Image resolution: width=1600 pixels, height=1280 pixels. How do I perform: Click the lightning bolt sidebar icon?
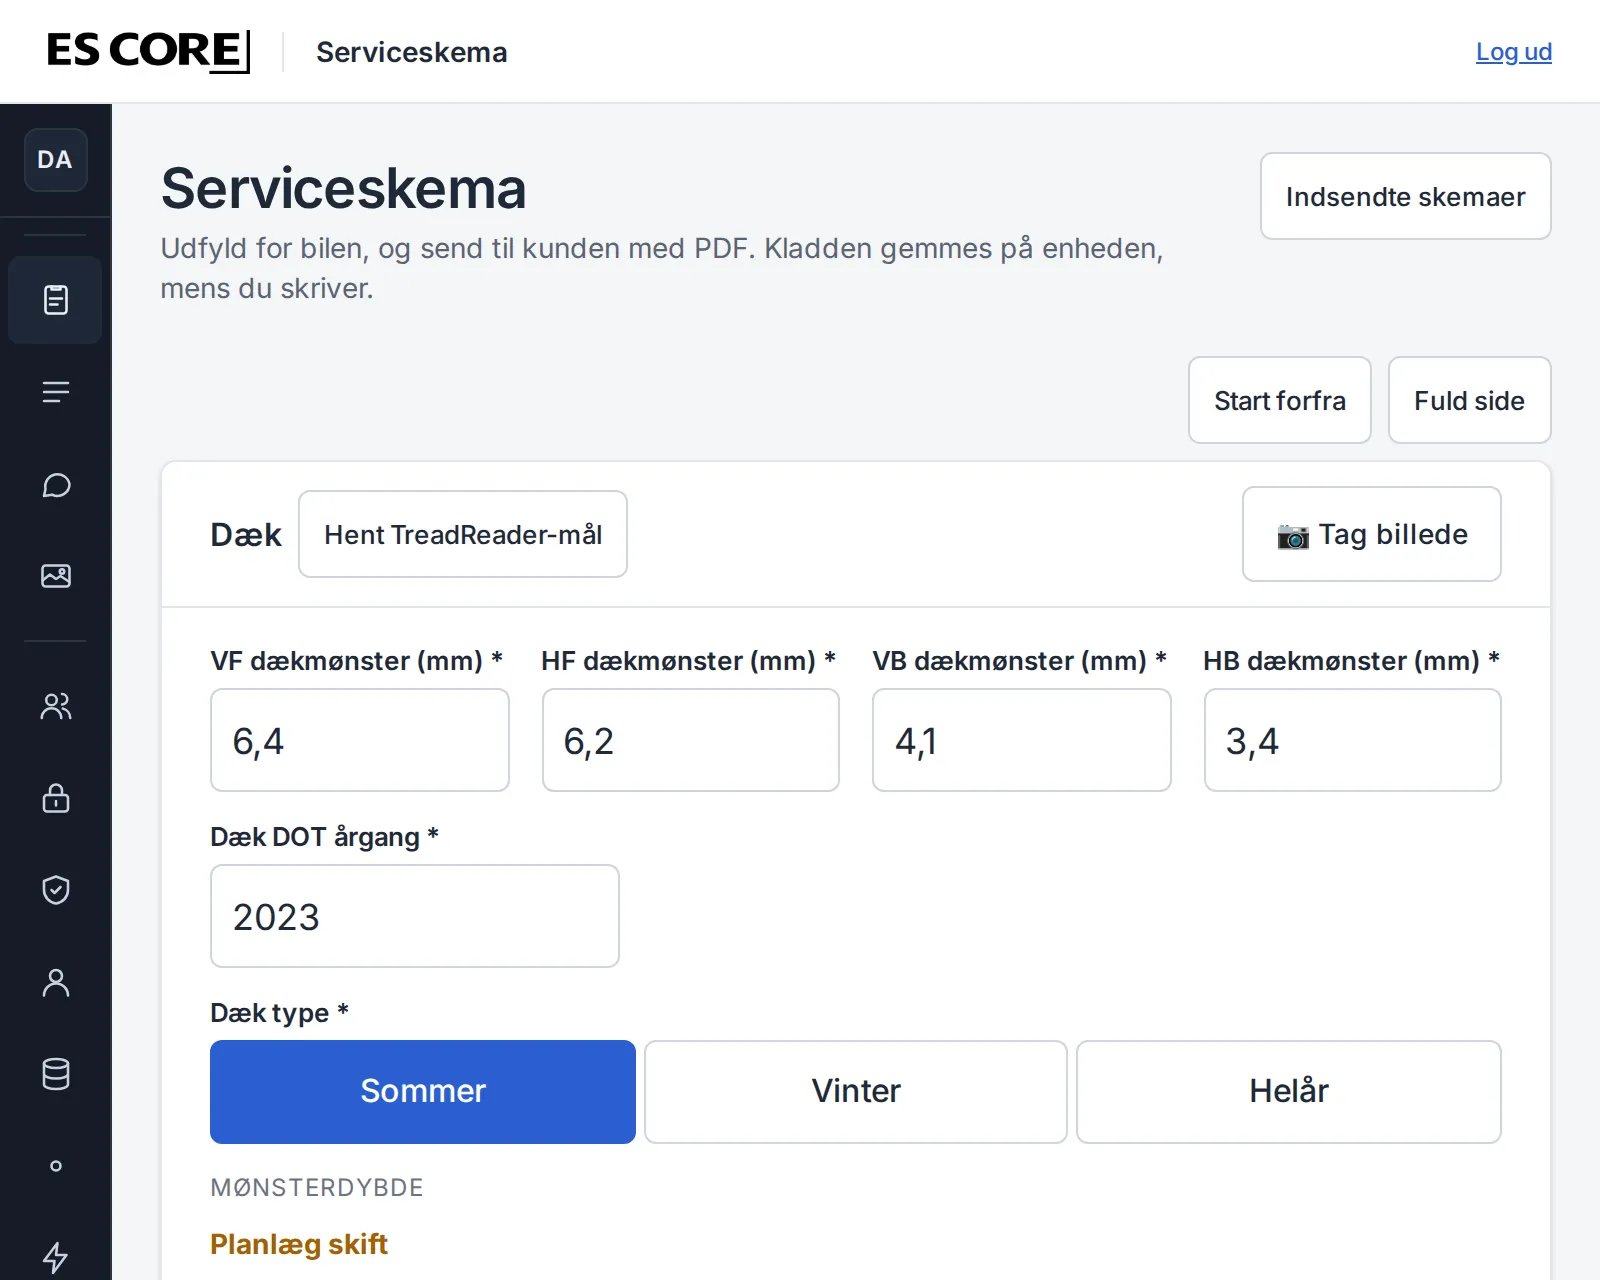pyautogui.click(x=56, y=1257)
